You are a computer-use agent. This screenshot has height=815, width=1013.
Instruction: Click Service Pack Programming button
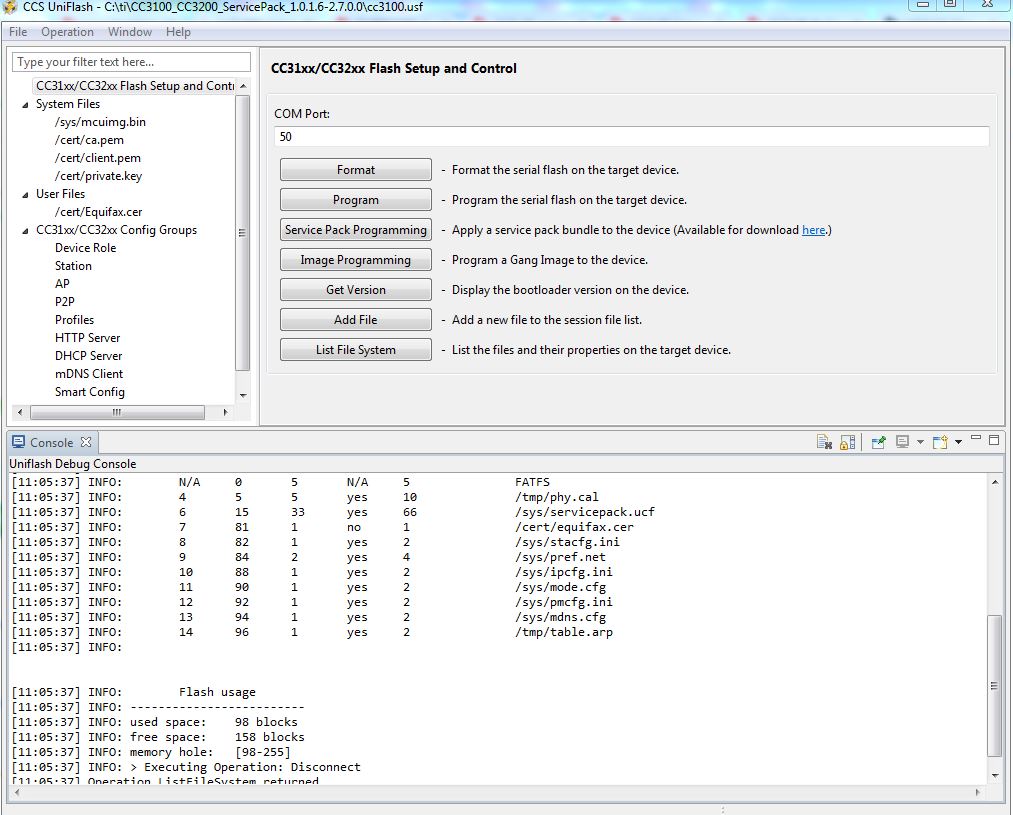pyautogui.click(x=356, y=230)
